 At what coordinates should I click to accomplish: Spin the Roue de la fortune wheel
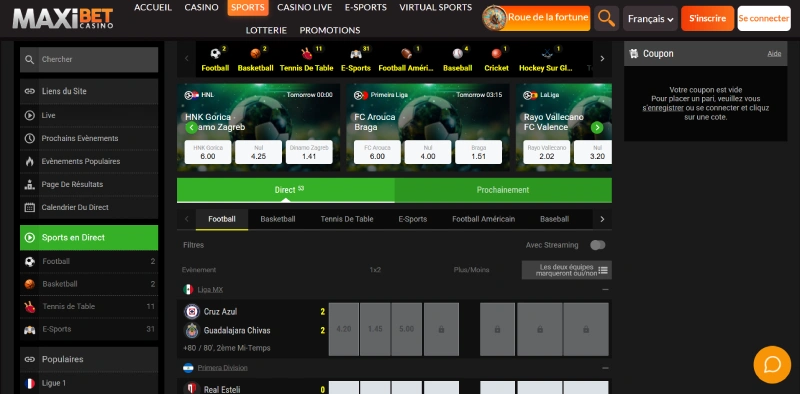click(x=537, y=18)
